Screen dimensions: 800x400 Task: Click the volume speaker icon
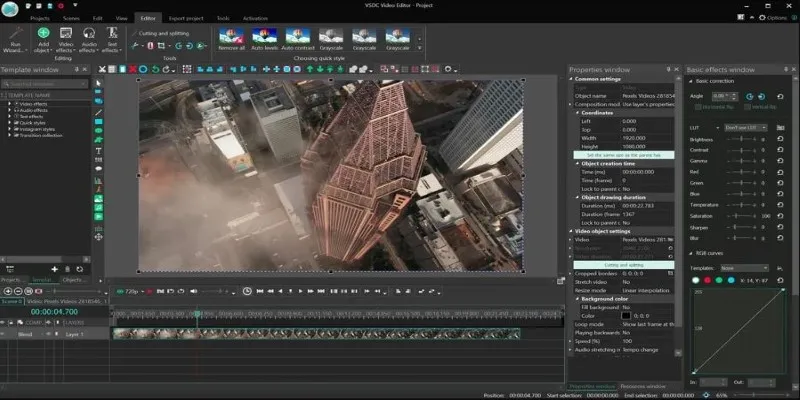193,291
